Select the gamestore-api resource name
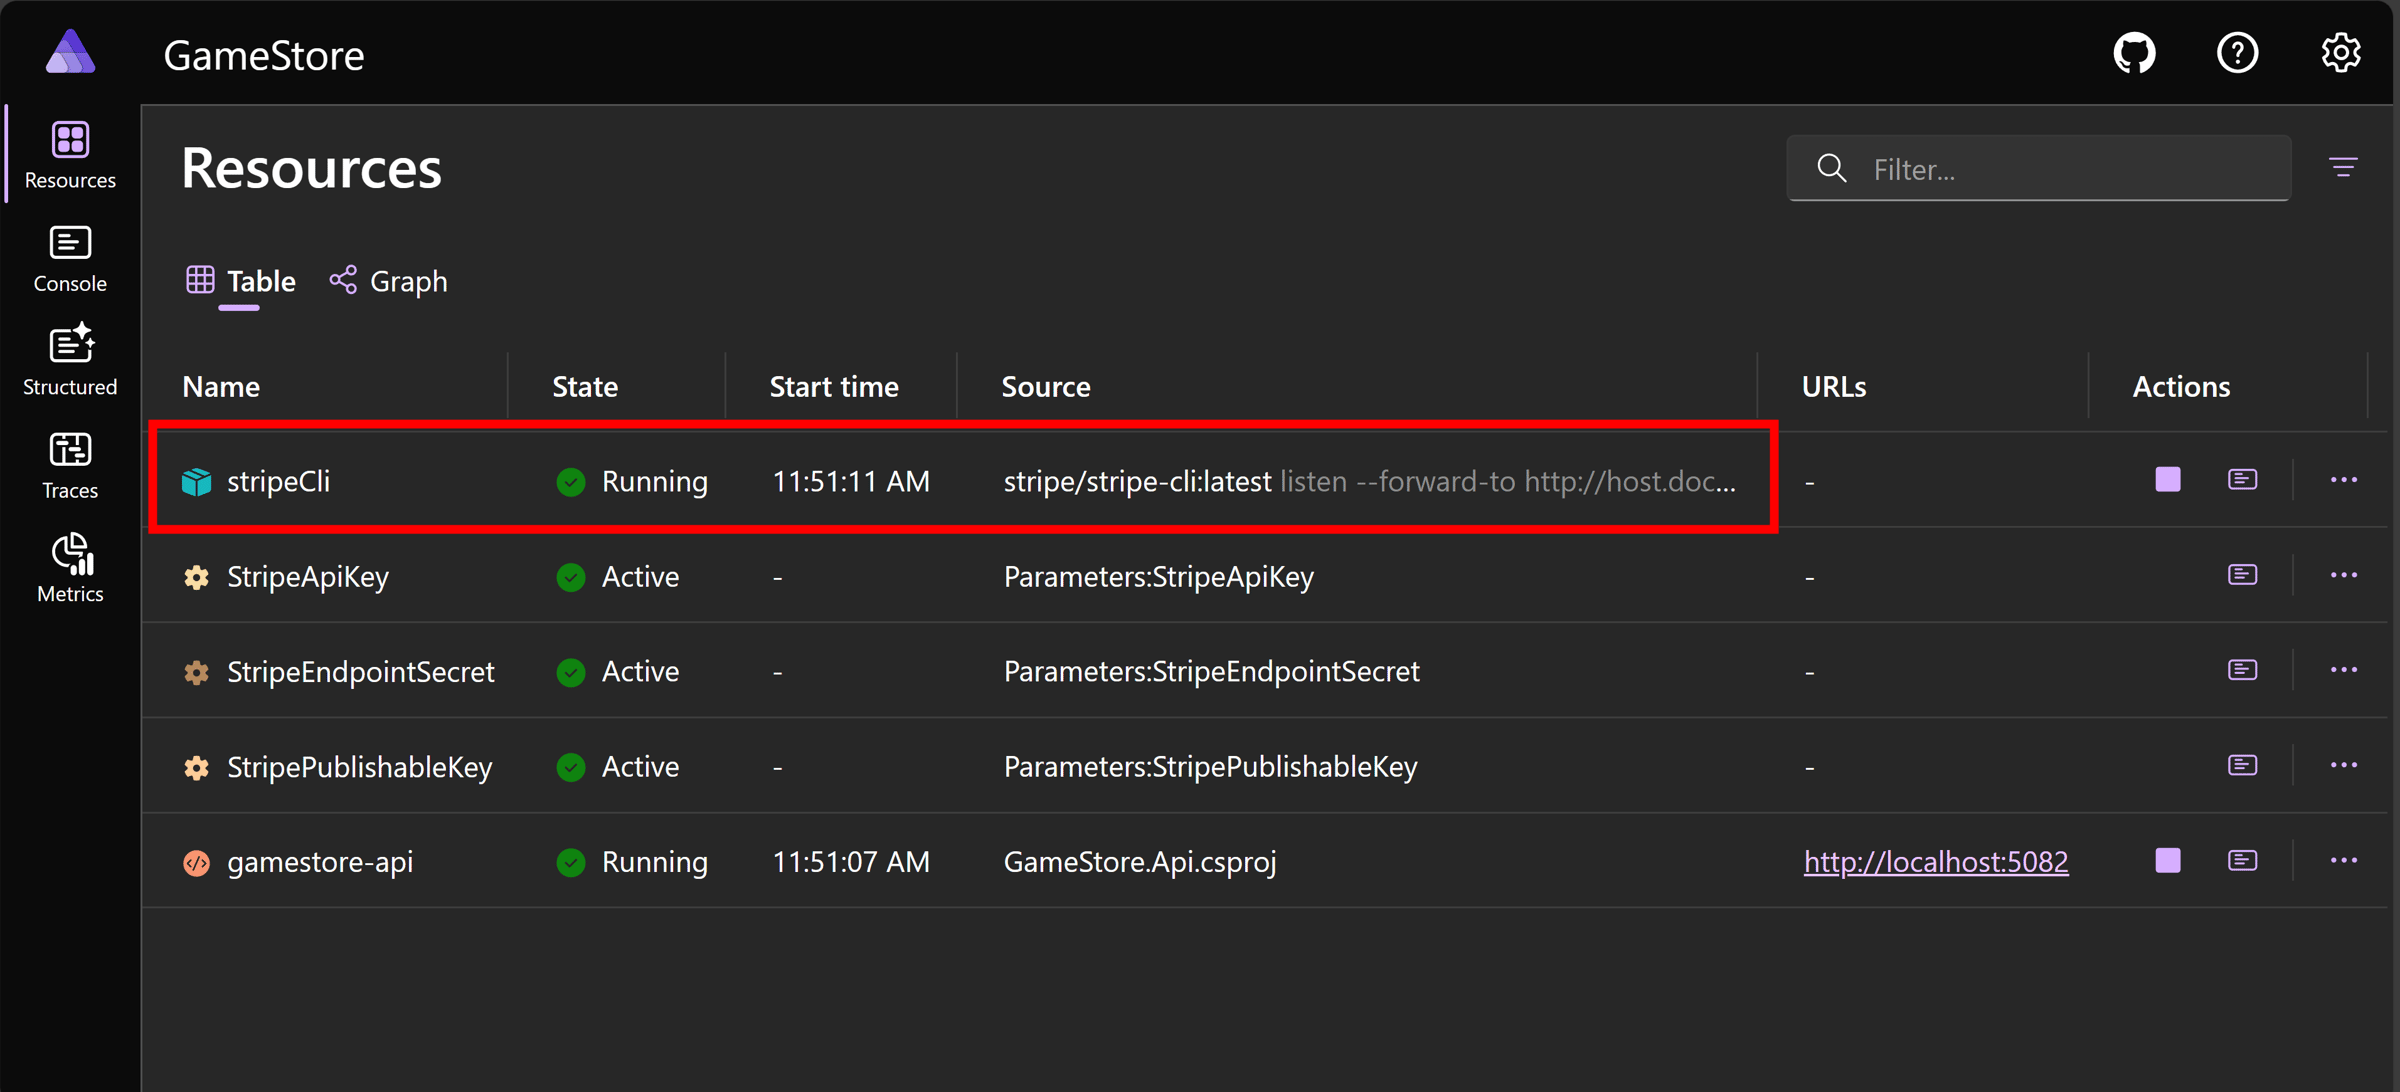Screen dimensions: 2400x1092 pos(320,861)
